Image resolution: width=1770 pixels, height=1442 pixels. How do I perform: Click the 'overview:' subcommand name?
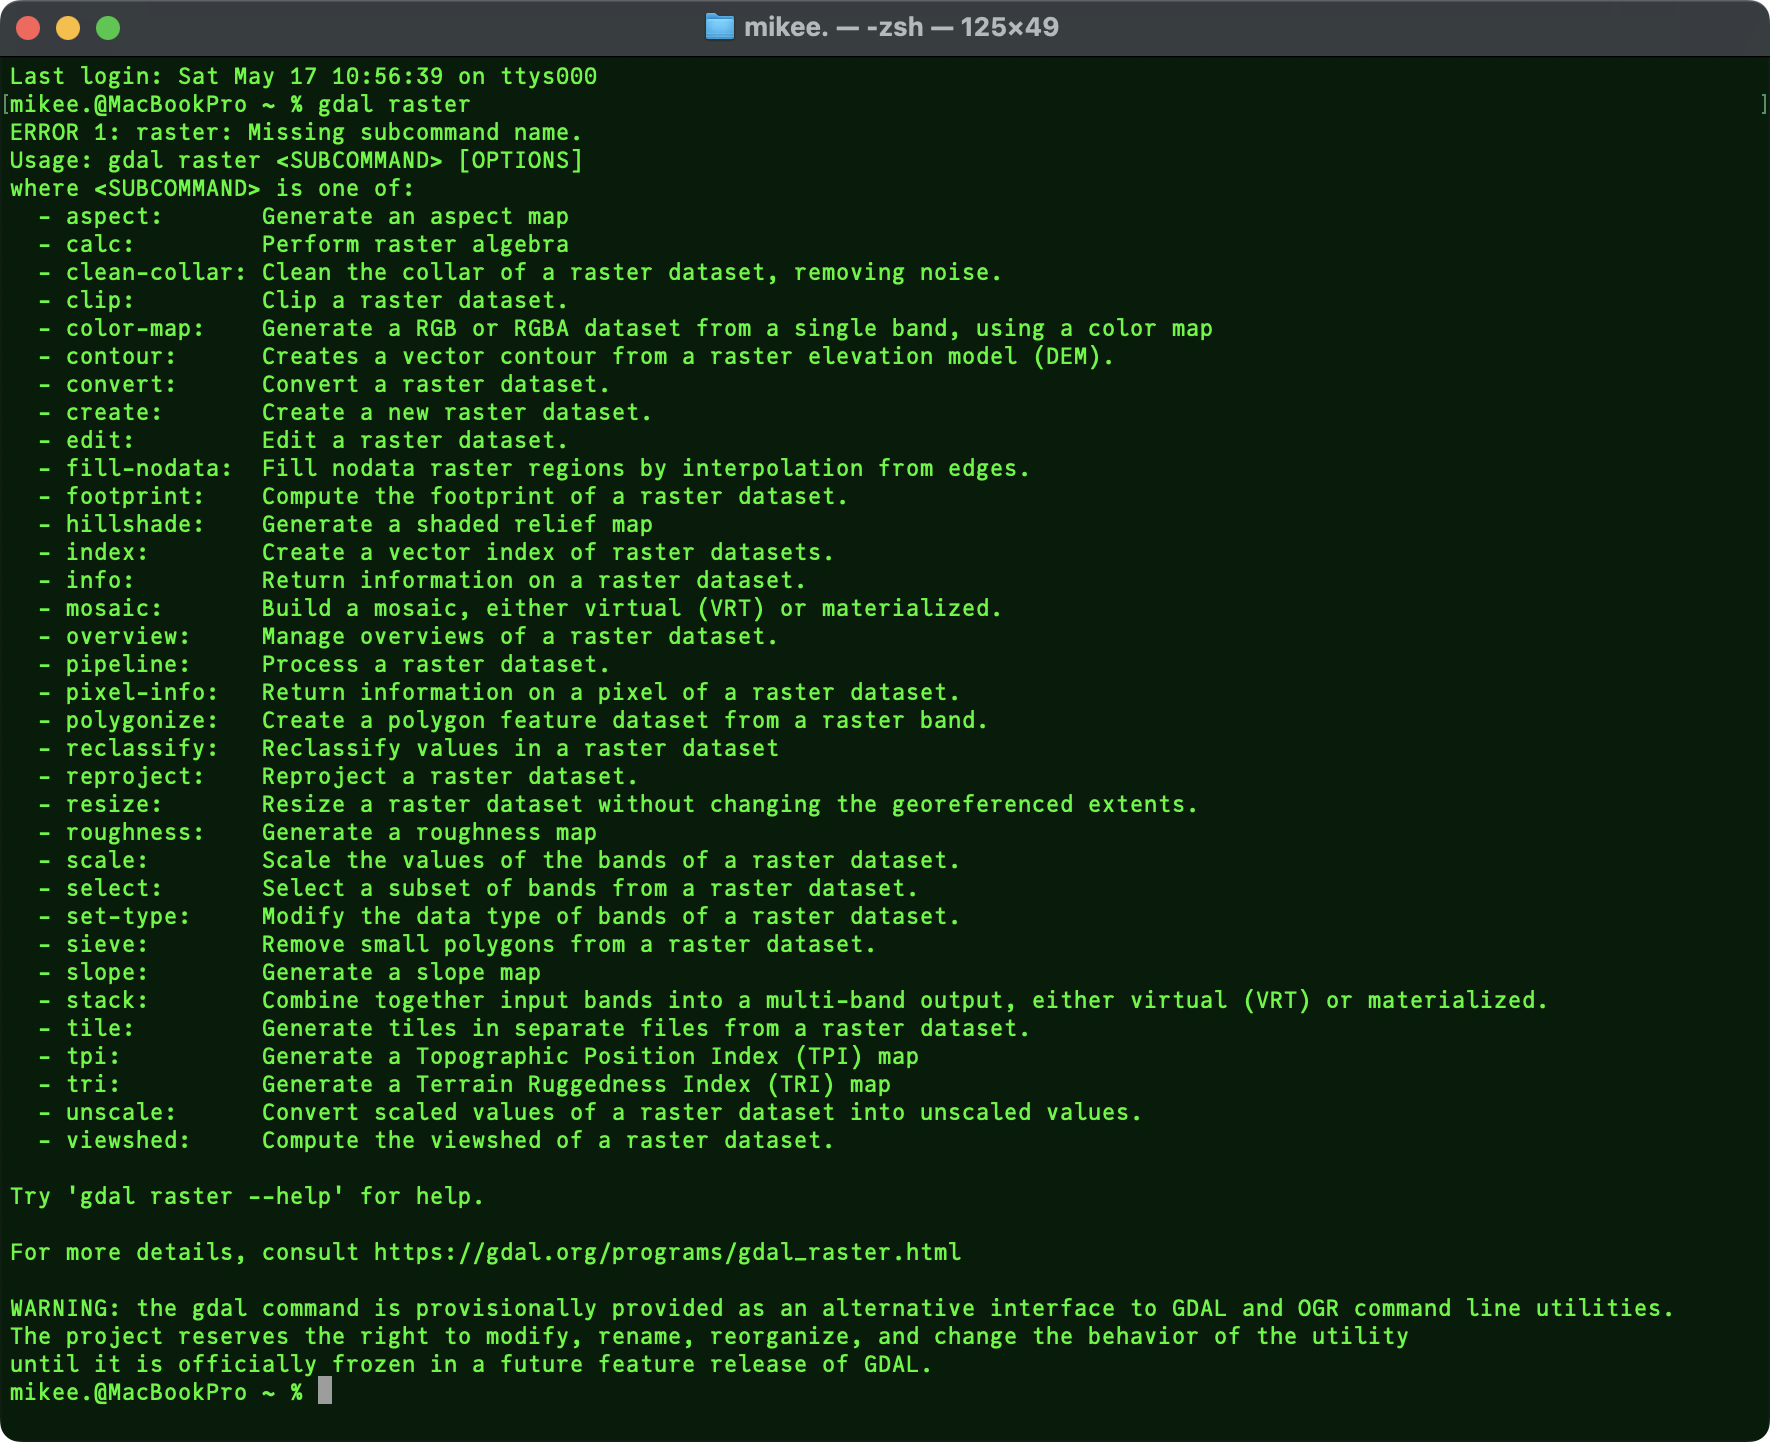click(x=128, y=636)
